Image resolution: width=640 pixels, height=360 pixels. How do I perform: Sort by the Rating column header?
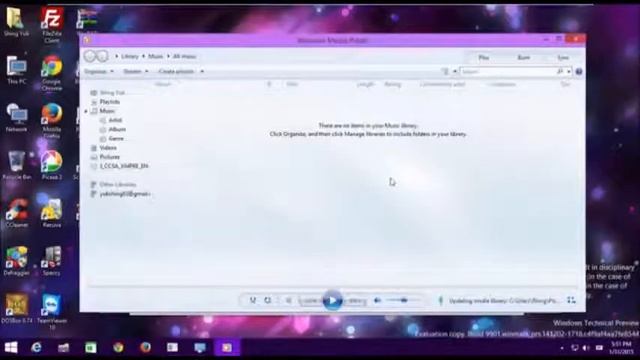coord(393,84)
